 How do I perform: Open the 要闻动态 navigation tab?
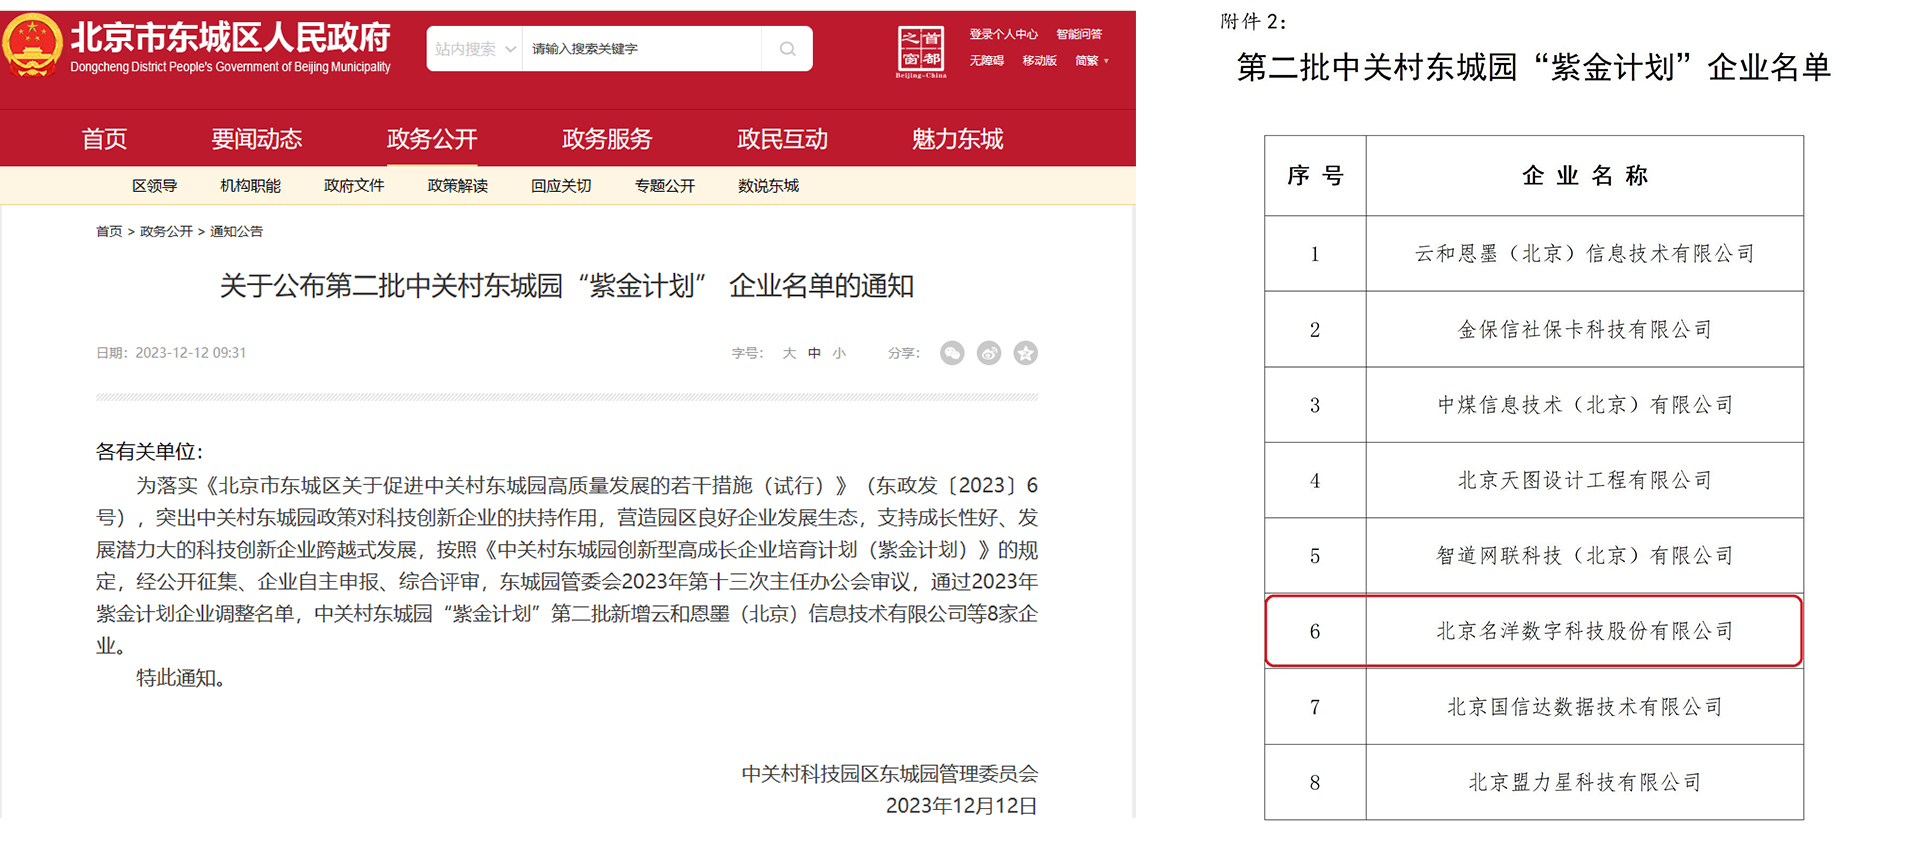pyautogui.click(x=256, y=139)
